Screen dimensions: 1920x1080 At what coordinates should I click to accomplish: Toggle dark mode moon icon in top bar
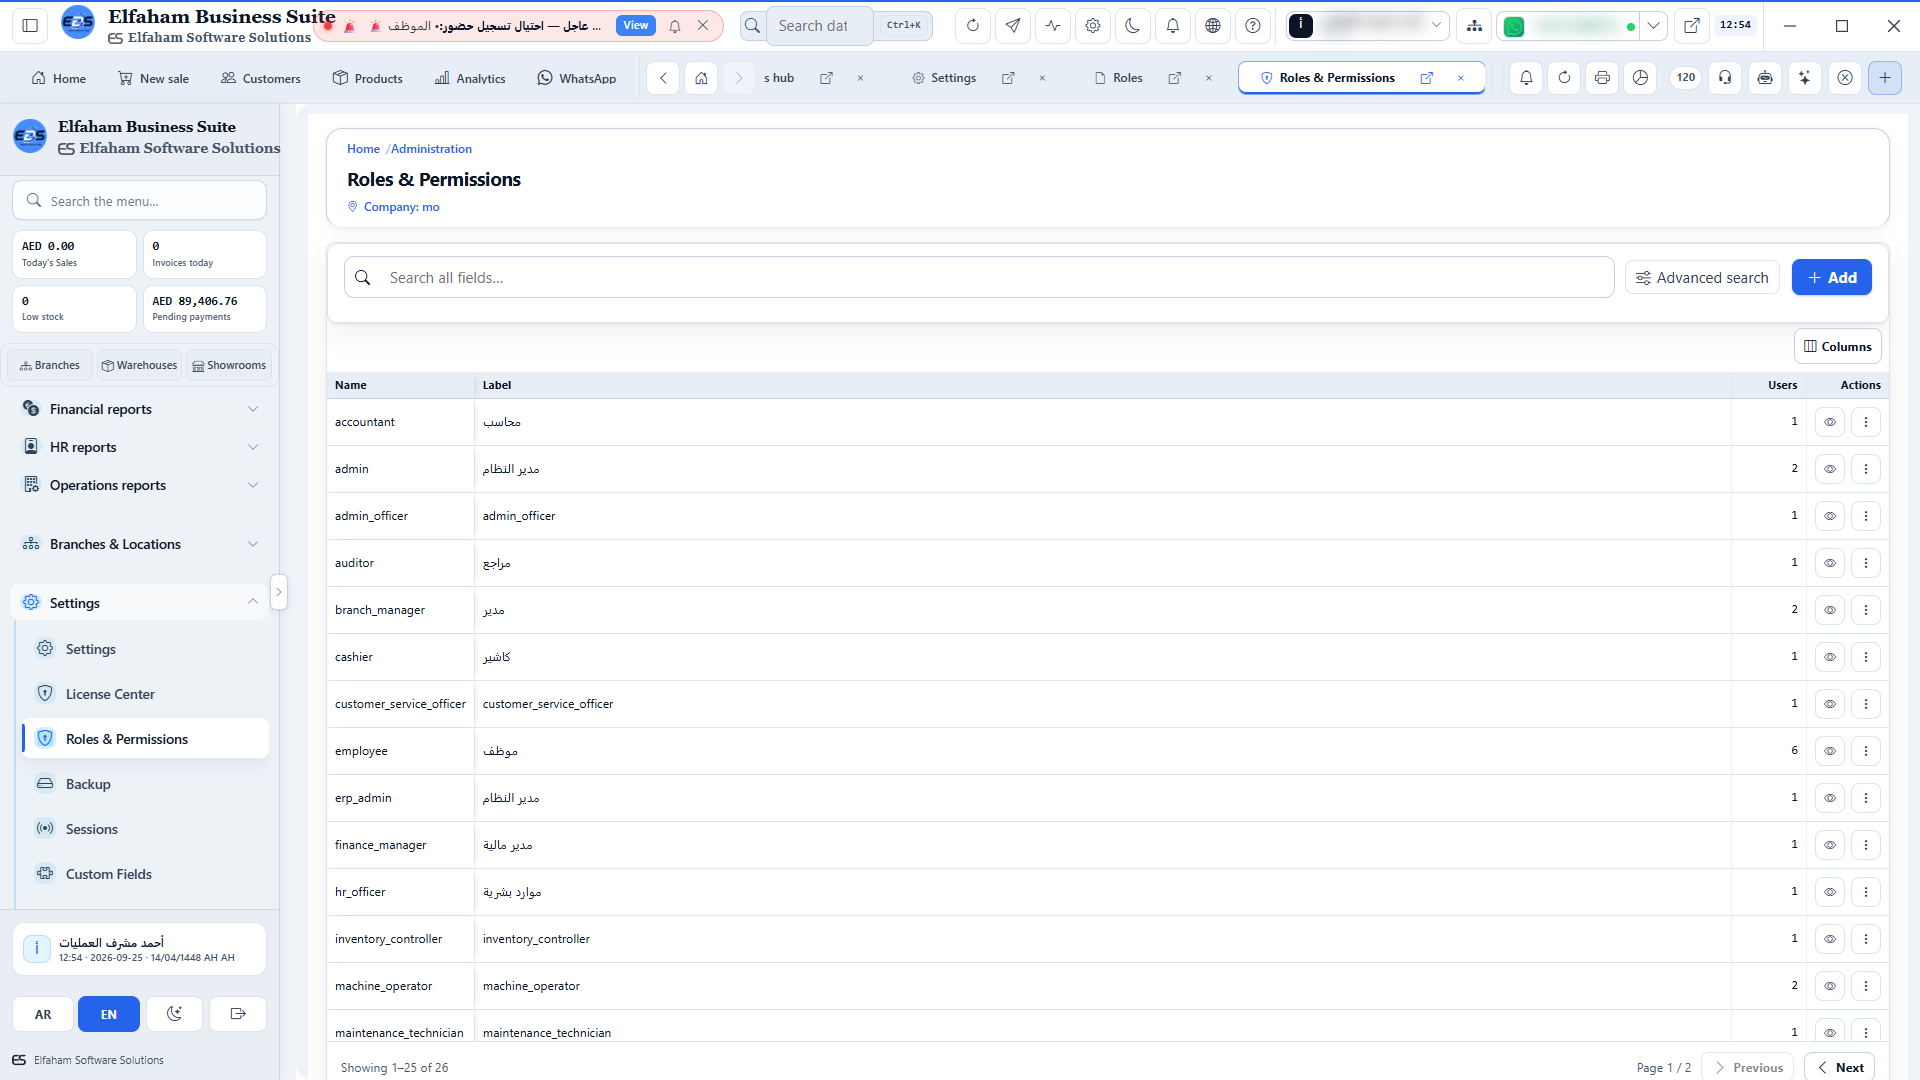click(1133, 26)
